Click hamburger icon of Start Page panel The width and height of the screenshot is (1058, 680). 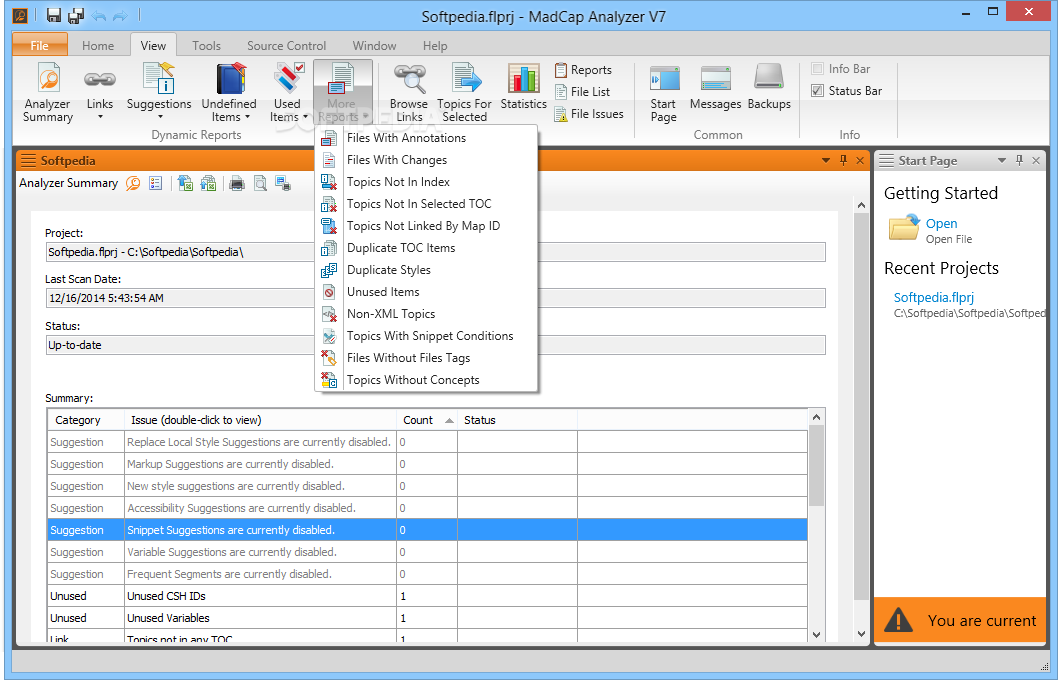coord(887,161)
